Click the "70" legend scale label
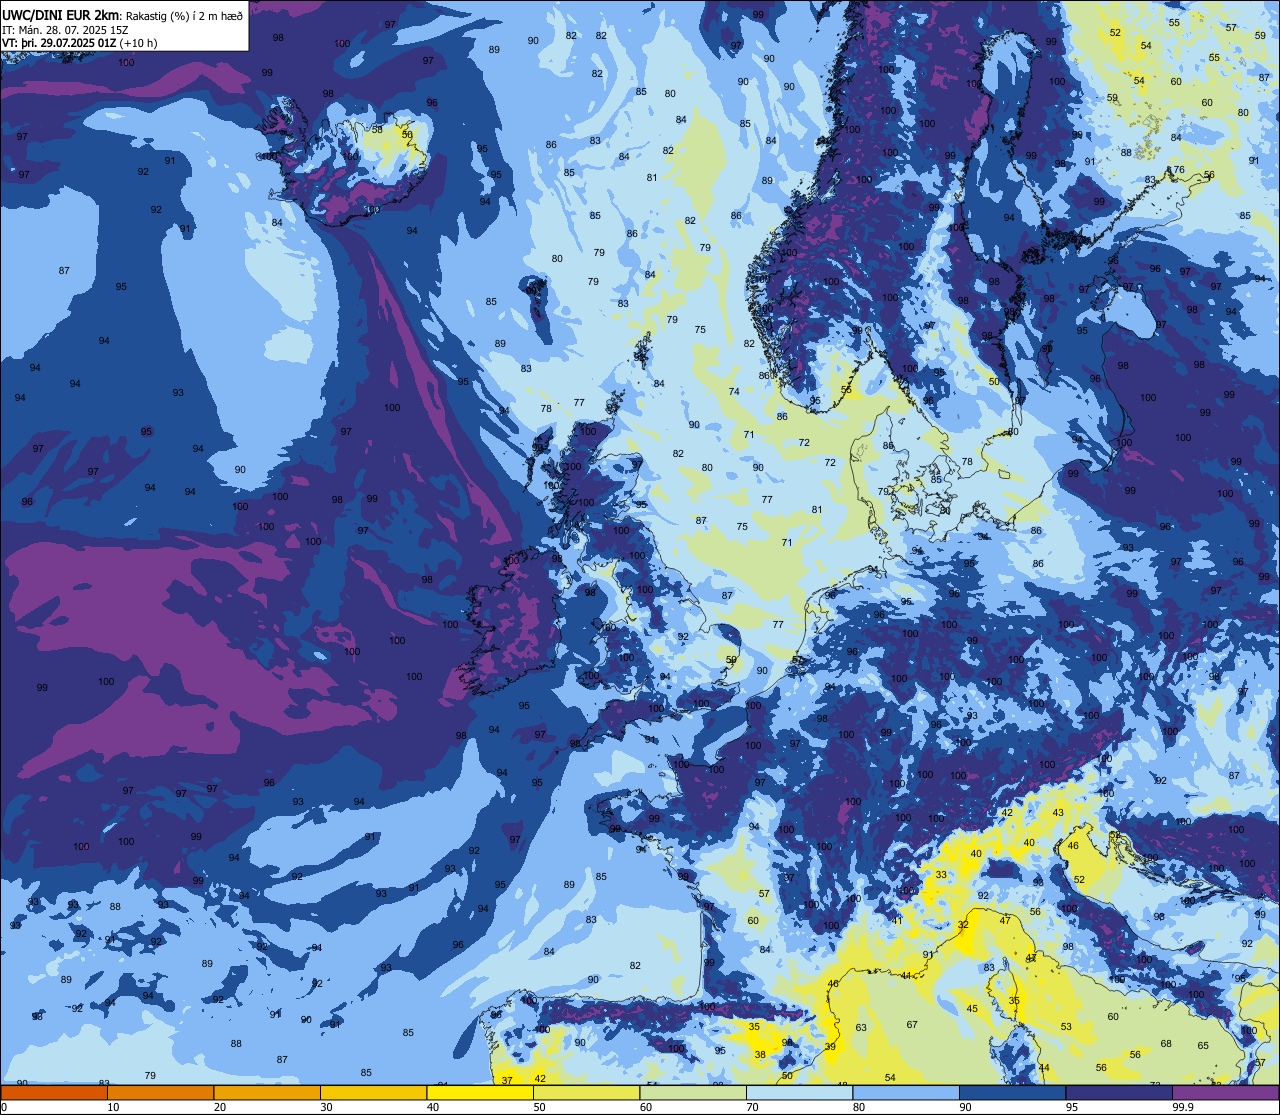The image size is (1280, 1115). [x=752, y=1107]
